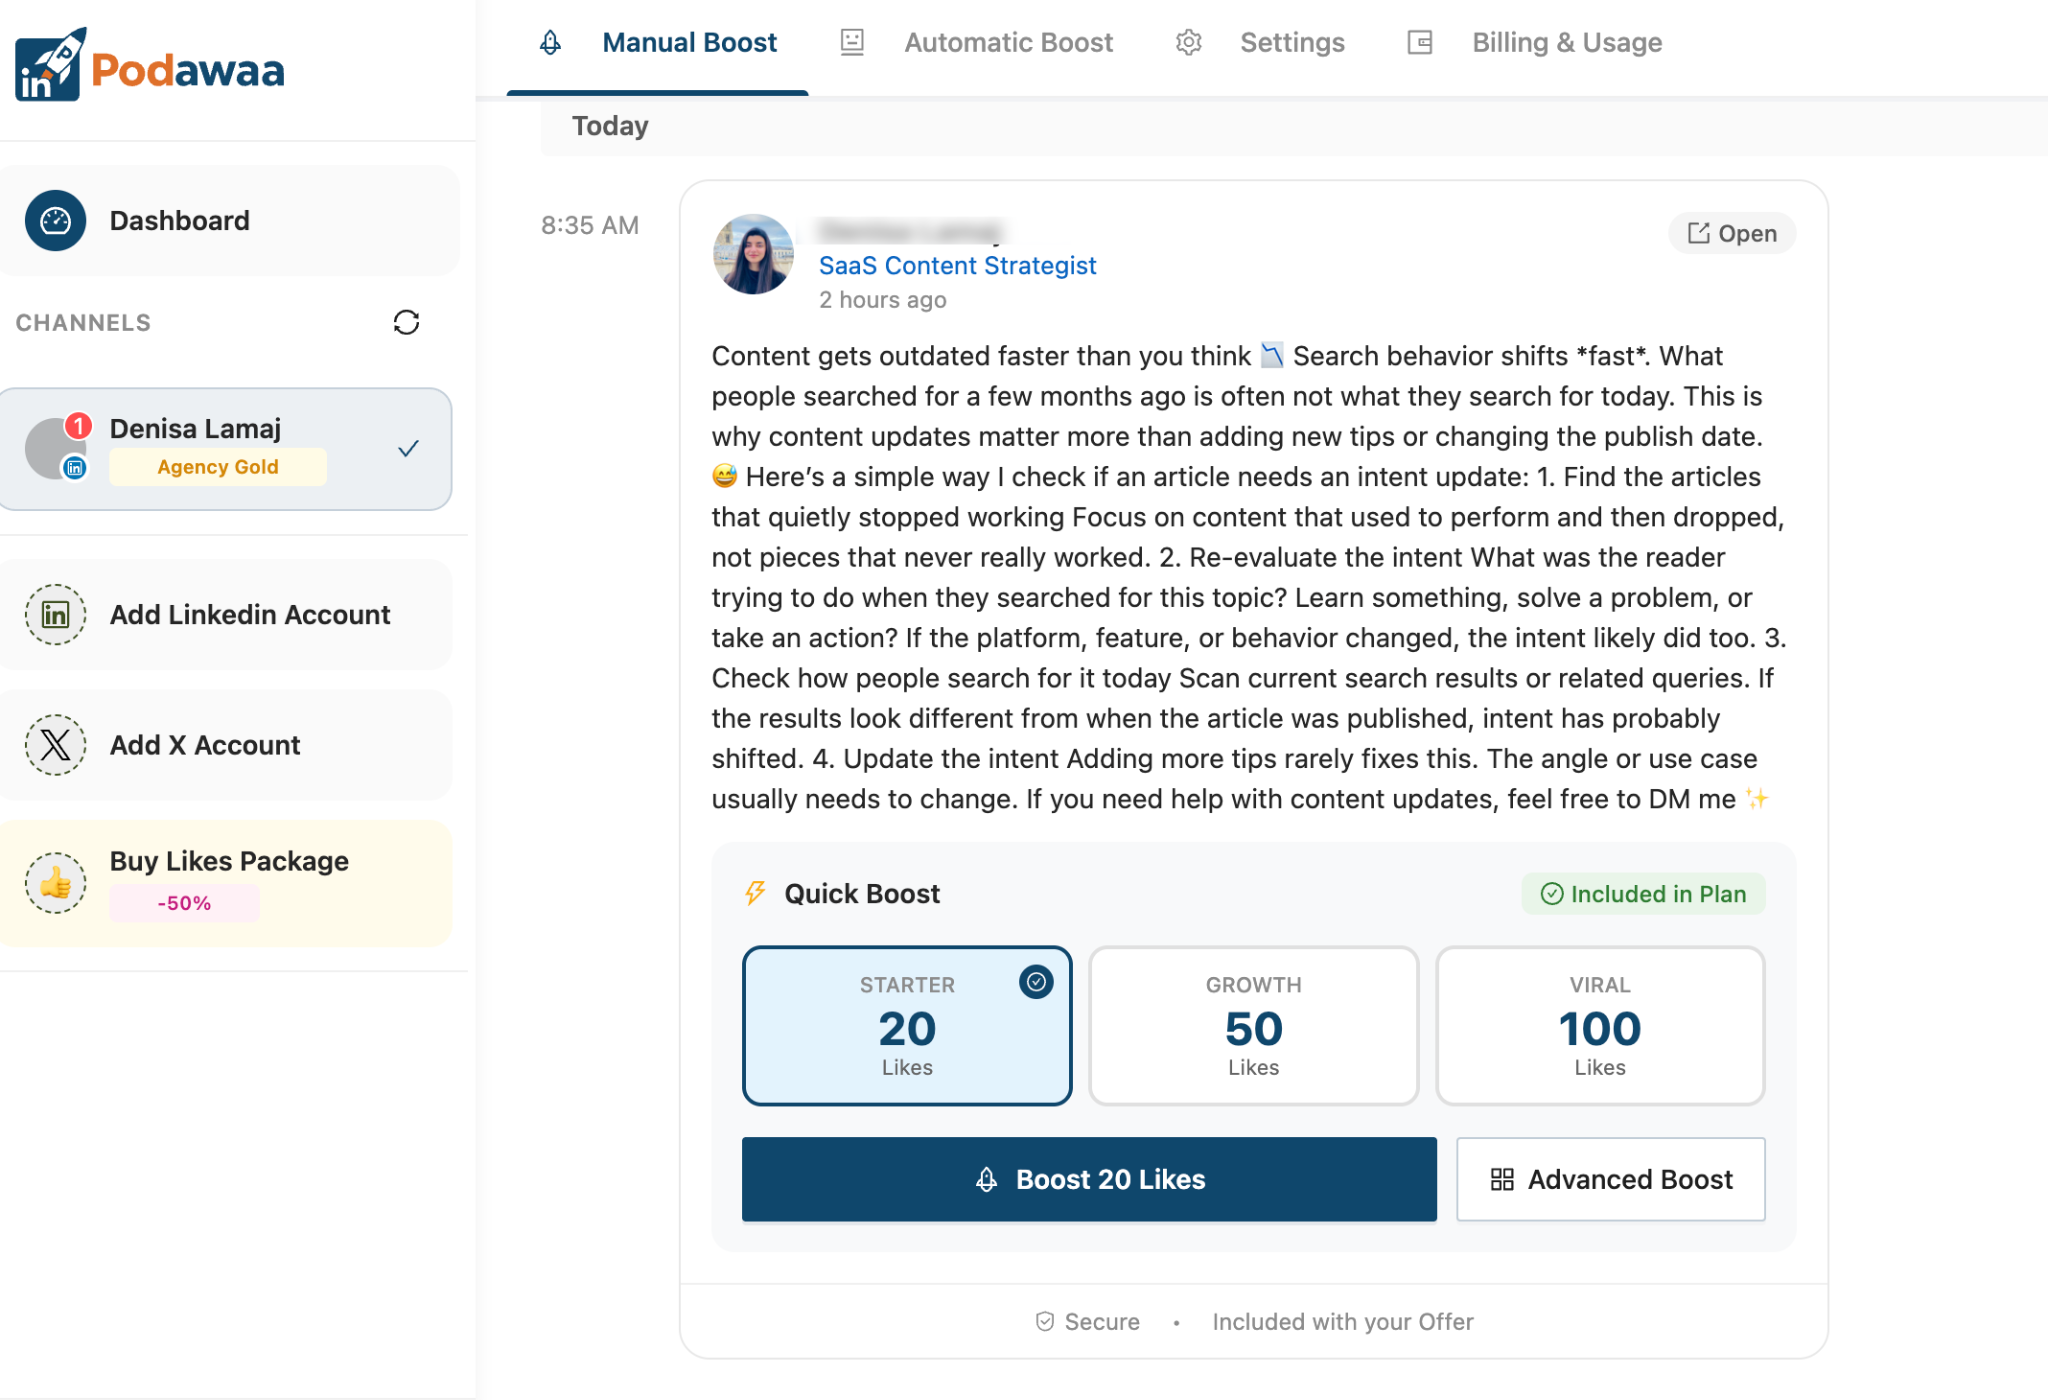The image size is (2048, 1400).
Task: Open the Dashboard from the sidebar
Action: click(x=179, y=220)
